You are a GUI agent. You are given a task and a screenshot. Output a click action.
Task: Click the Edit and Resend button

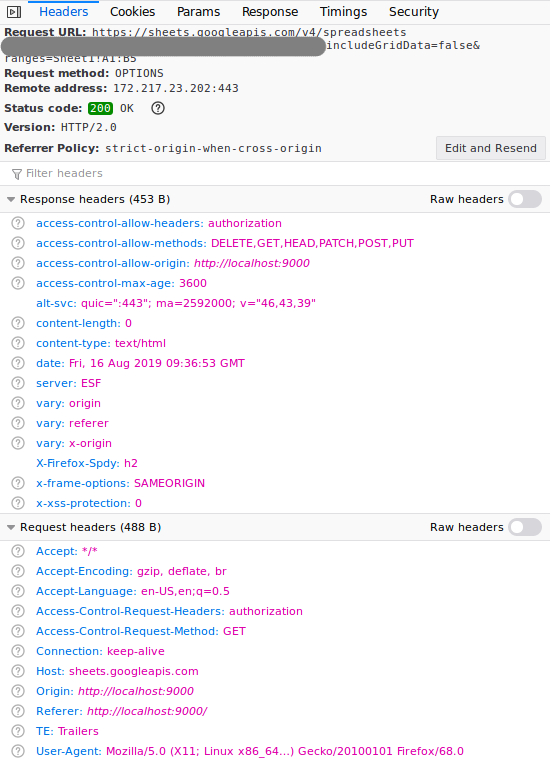tap(491, 148)
